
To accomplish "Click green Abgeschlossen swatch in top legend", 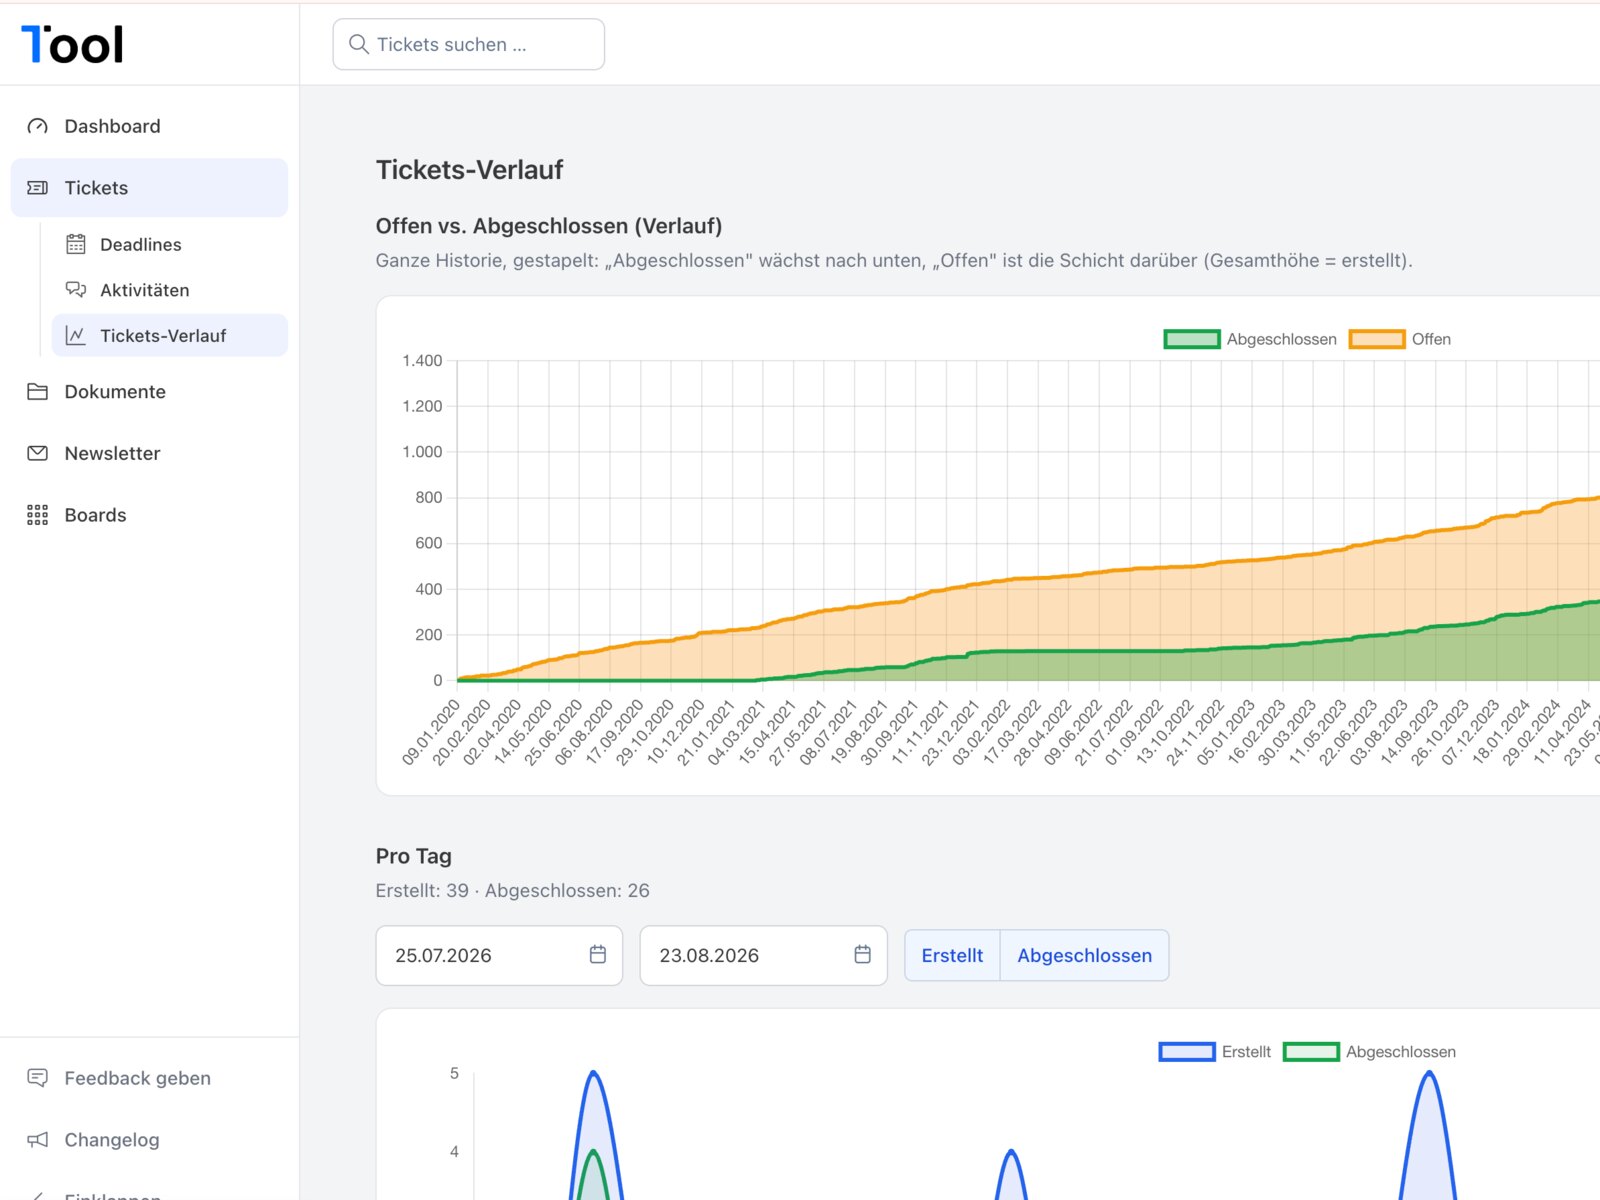I will tap(1192, 339).
